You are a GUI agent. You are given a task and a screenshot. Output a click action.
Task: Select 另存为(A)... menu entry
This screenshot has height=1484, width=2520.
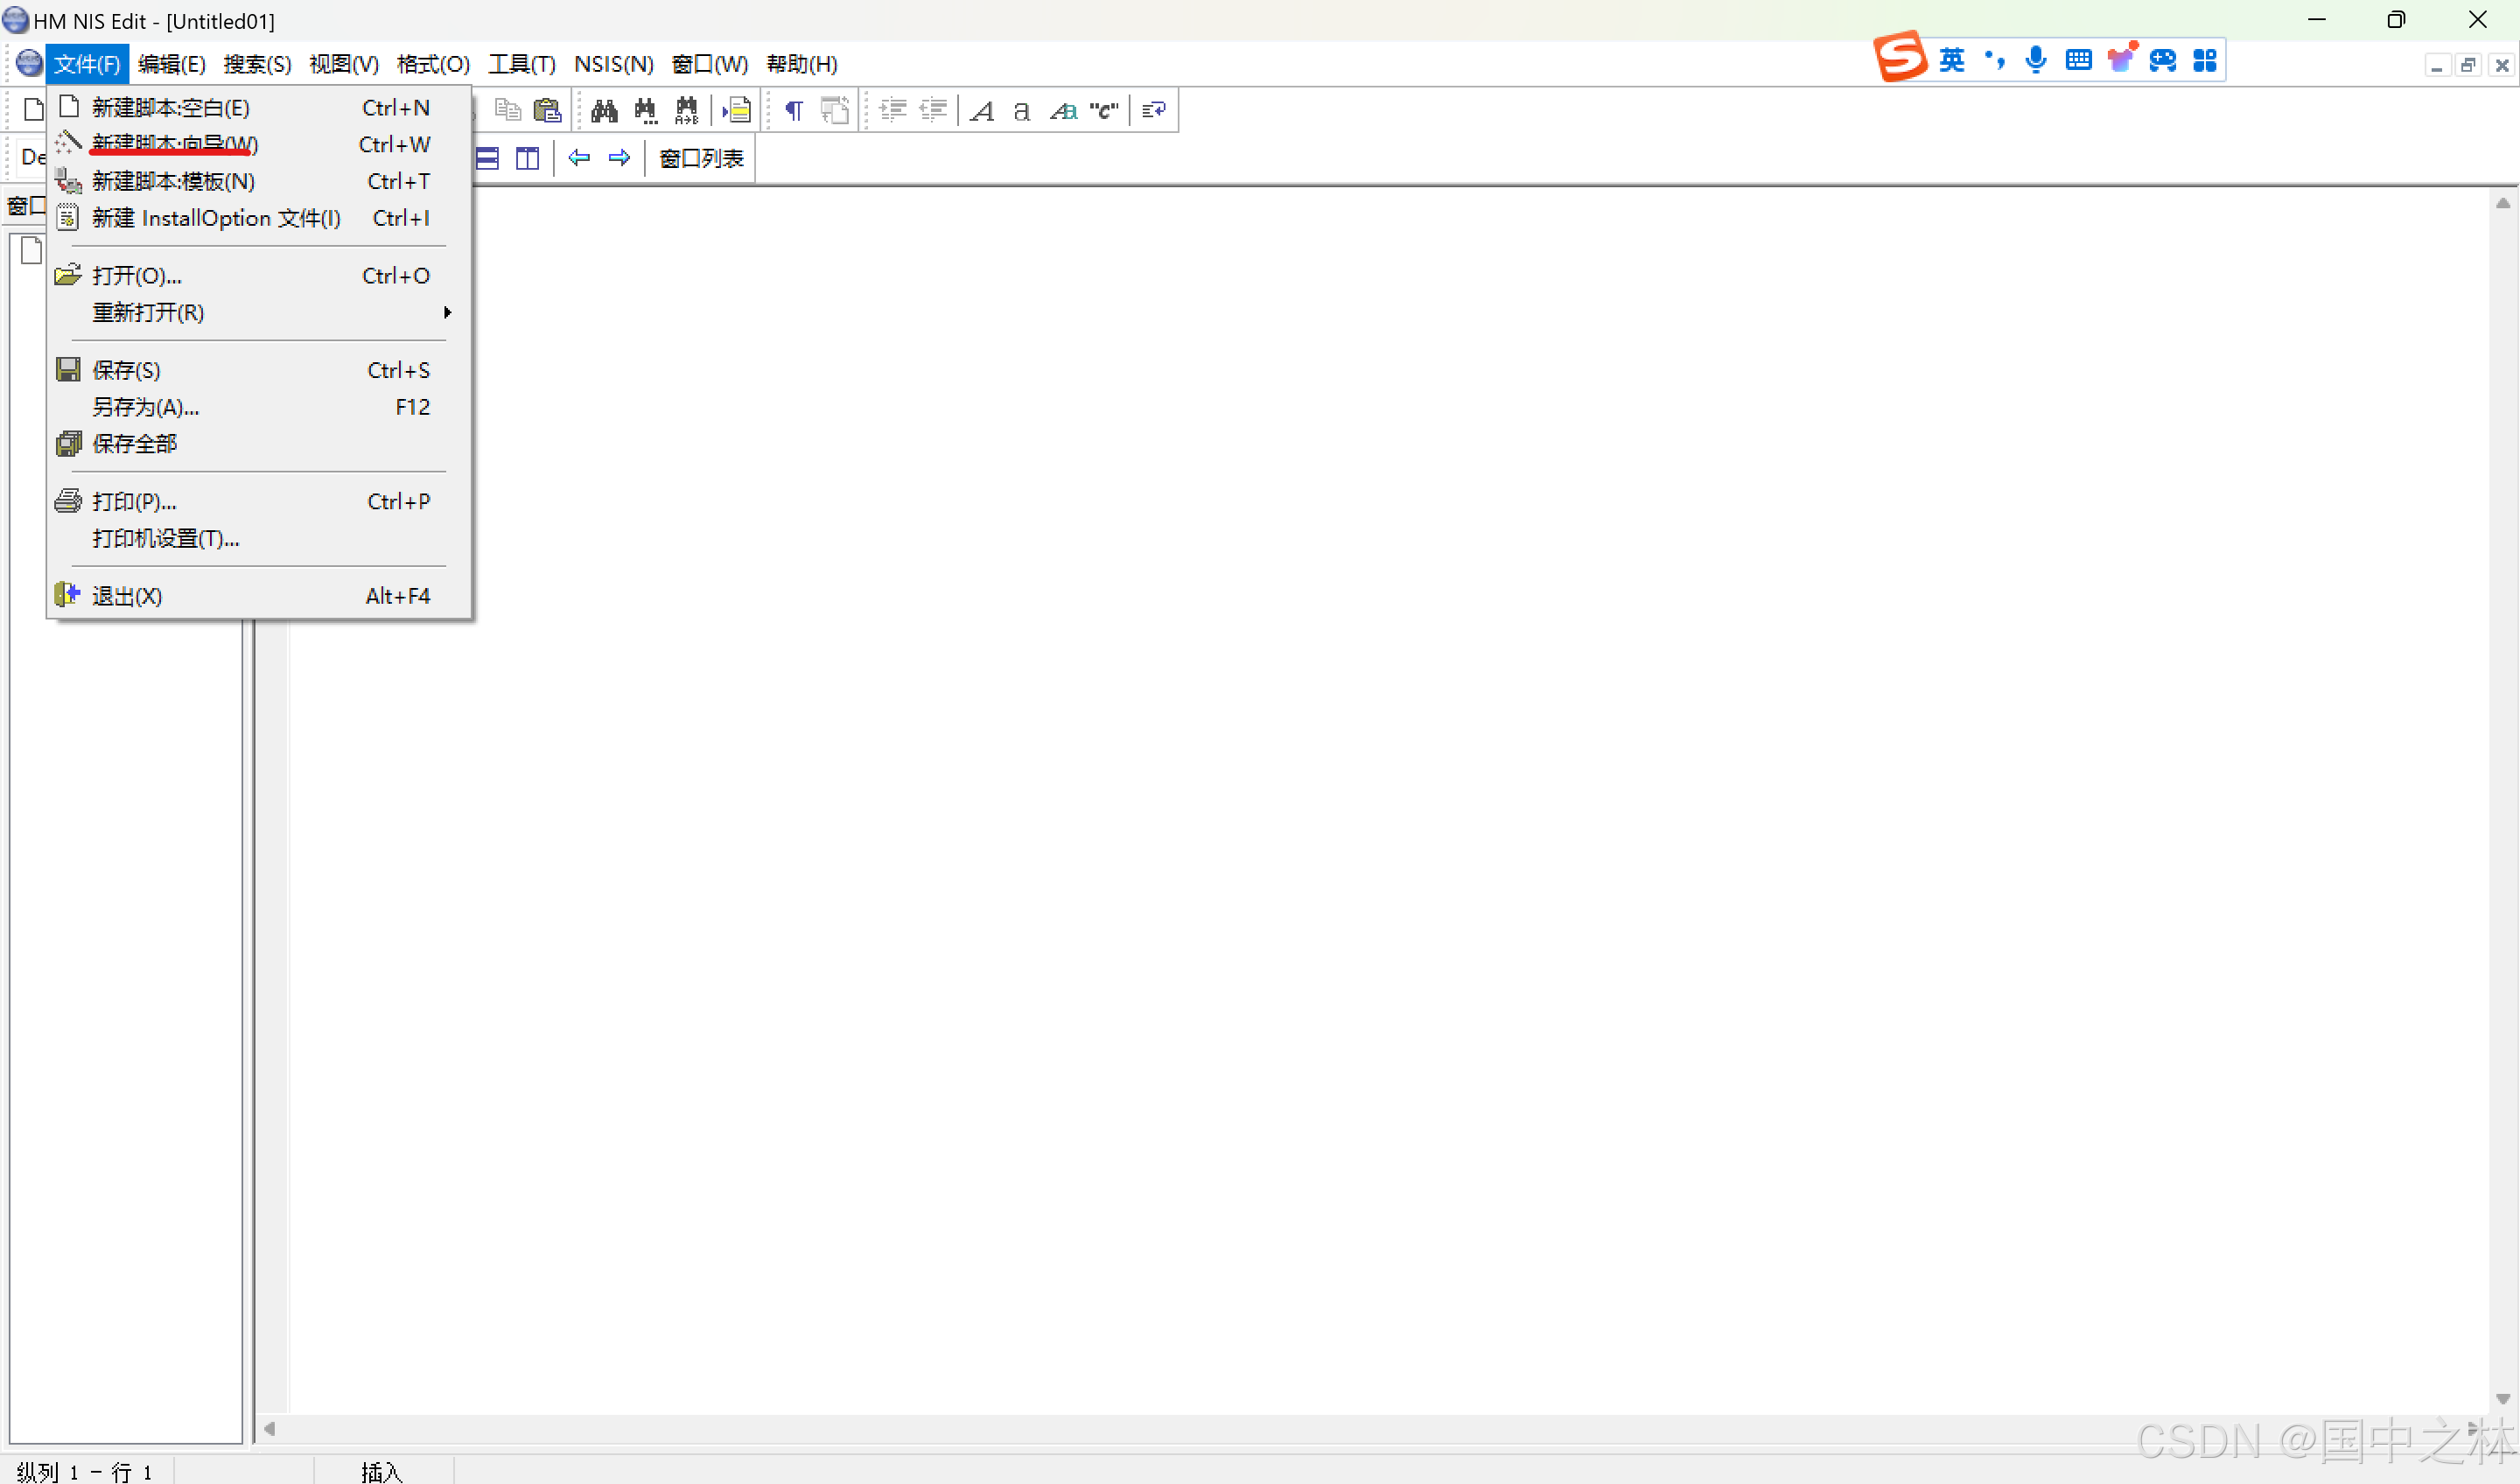(146, 407)
